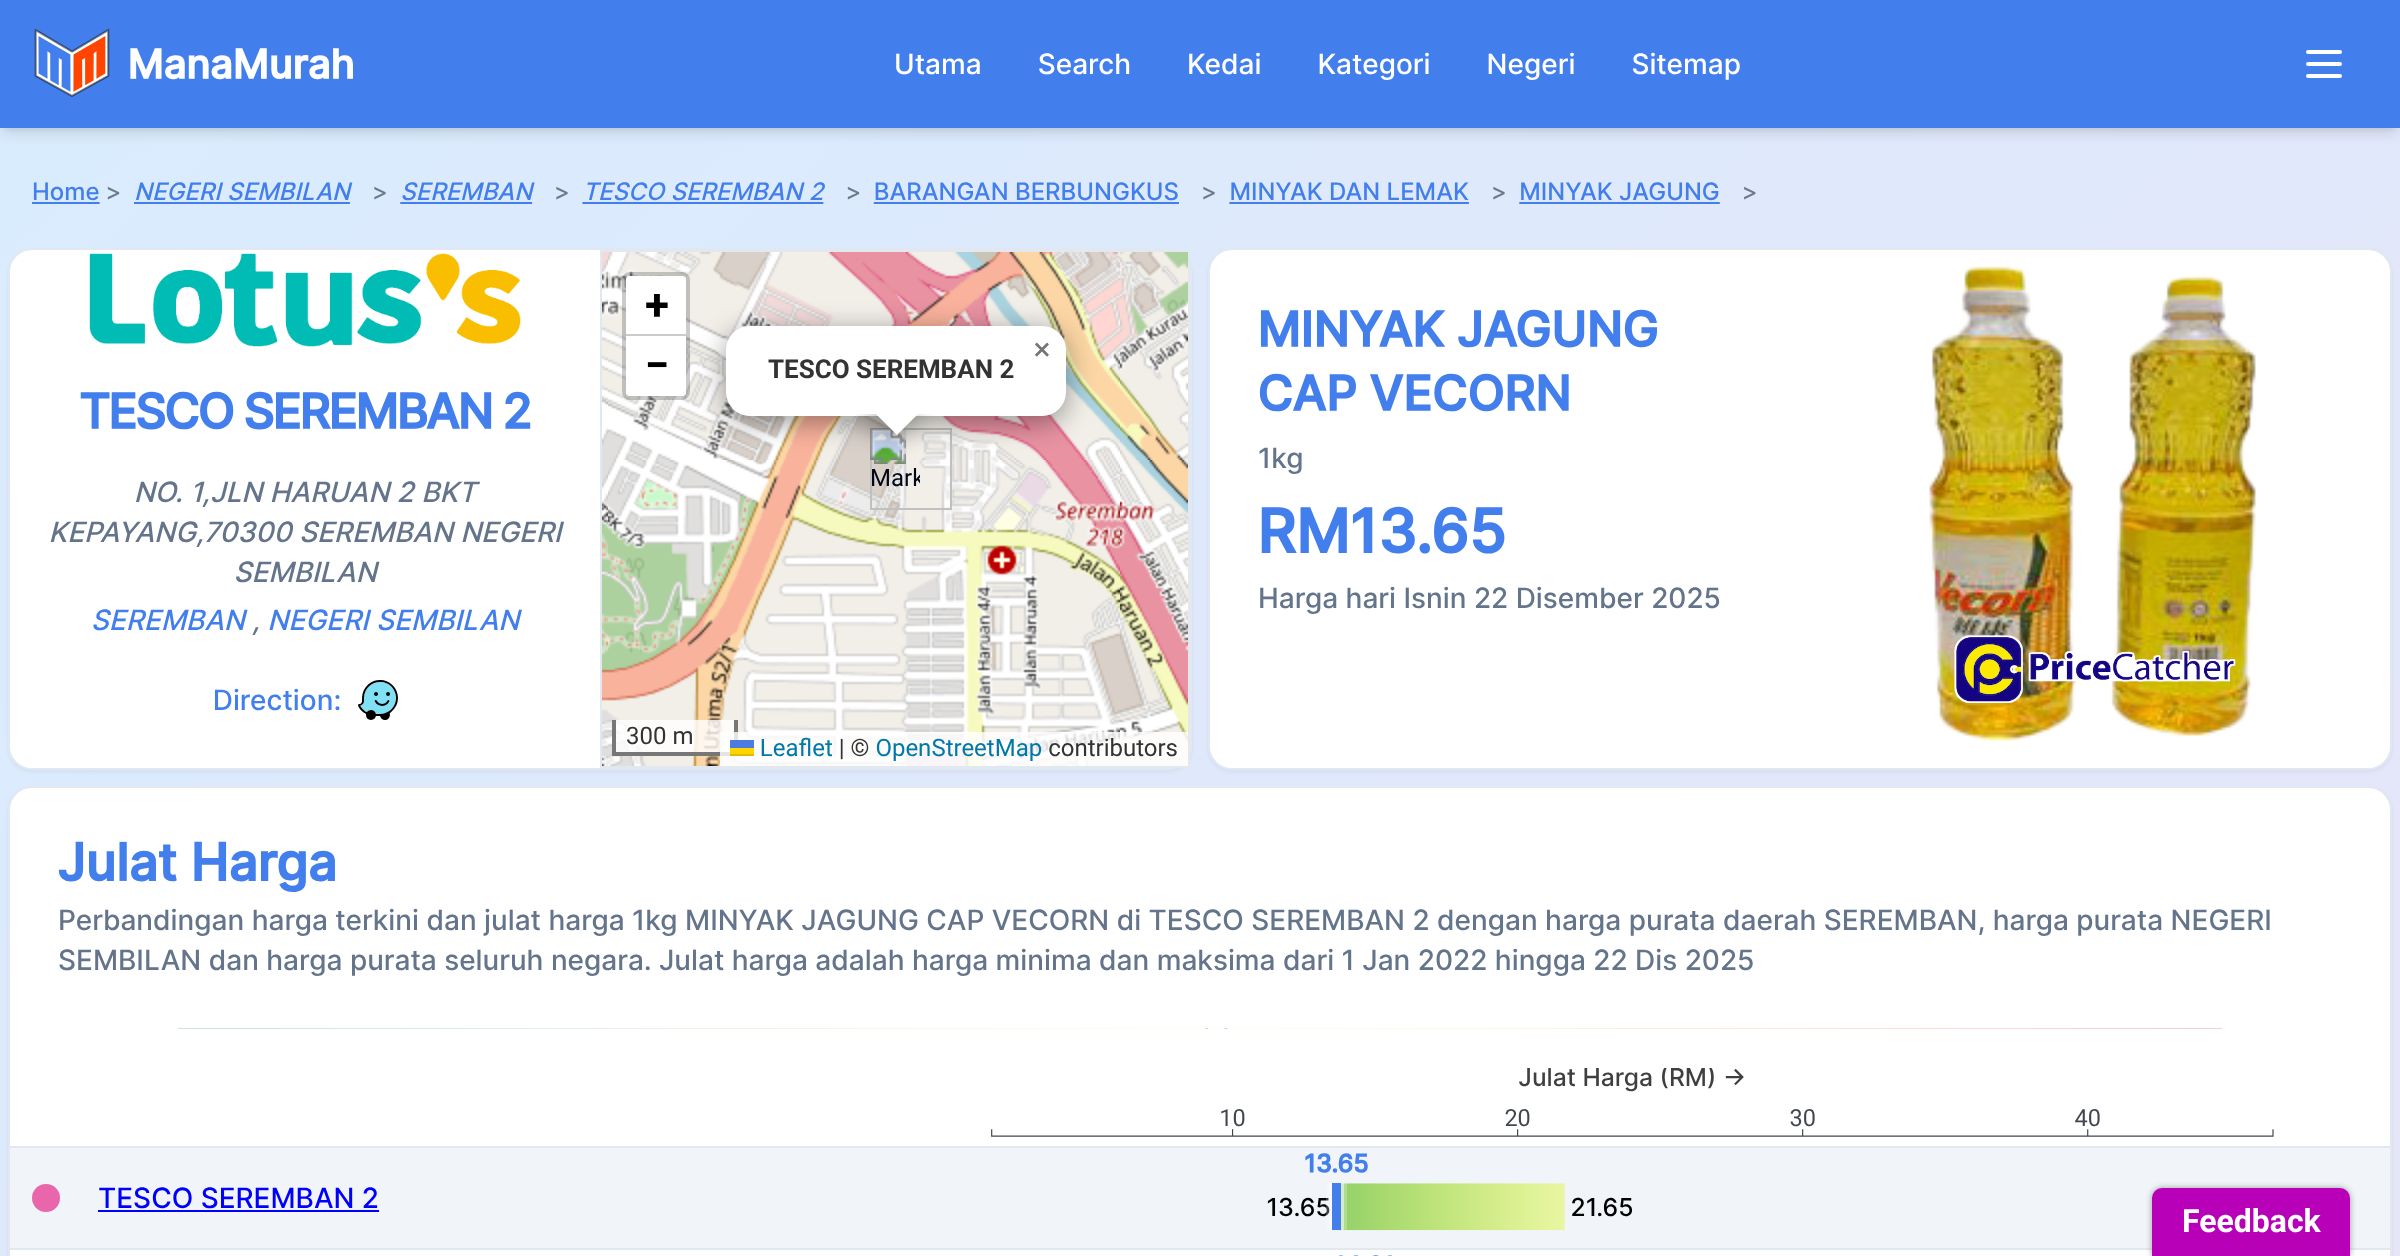This screenshot has height=1256, width=2400.
Task: Click the pink dot beside TESCO SEREMBAN 2
Action: pyautogui.click(x=46, y=1198)
